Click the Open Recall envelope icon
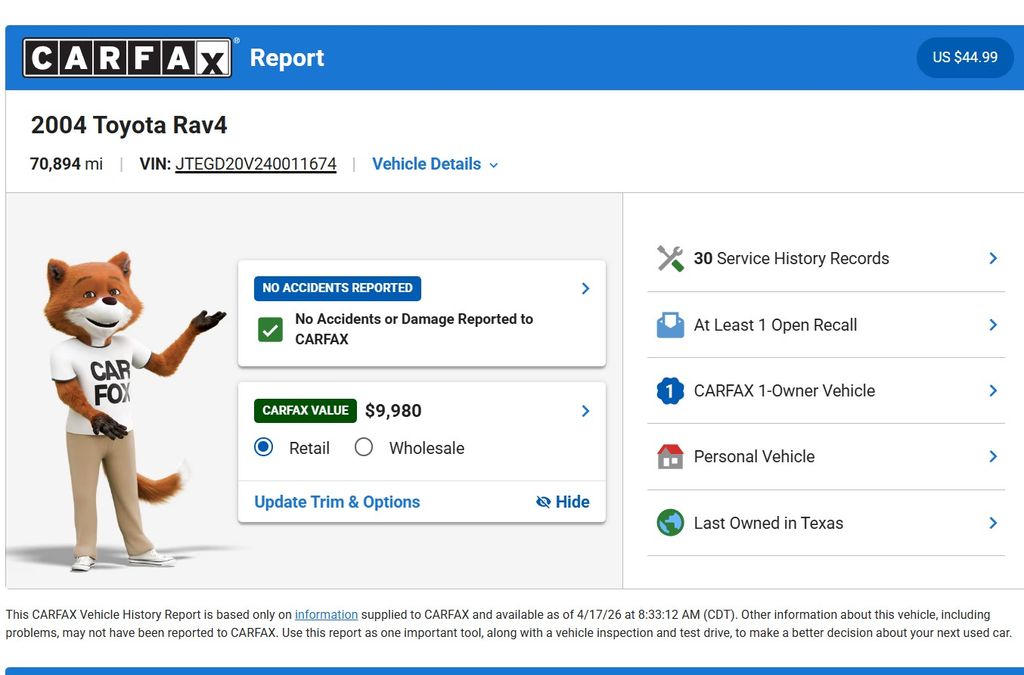 670,325
